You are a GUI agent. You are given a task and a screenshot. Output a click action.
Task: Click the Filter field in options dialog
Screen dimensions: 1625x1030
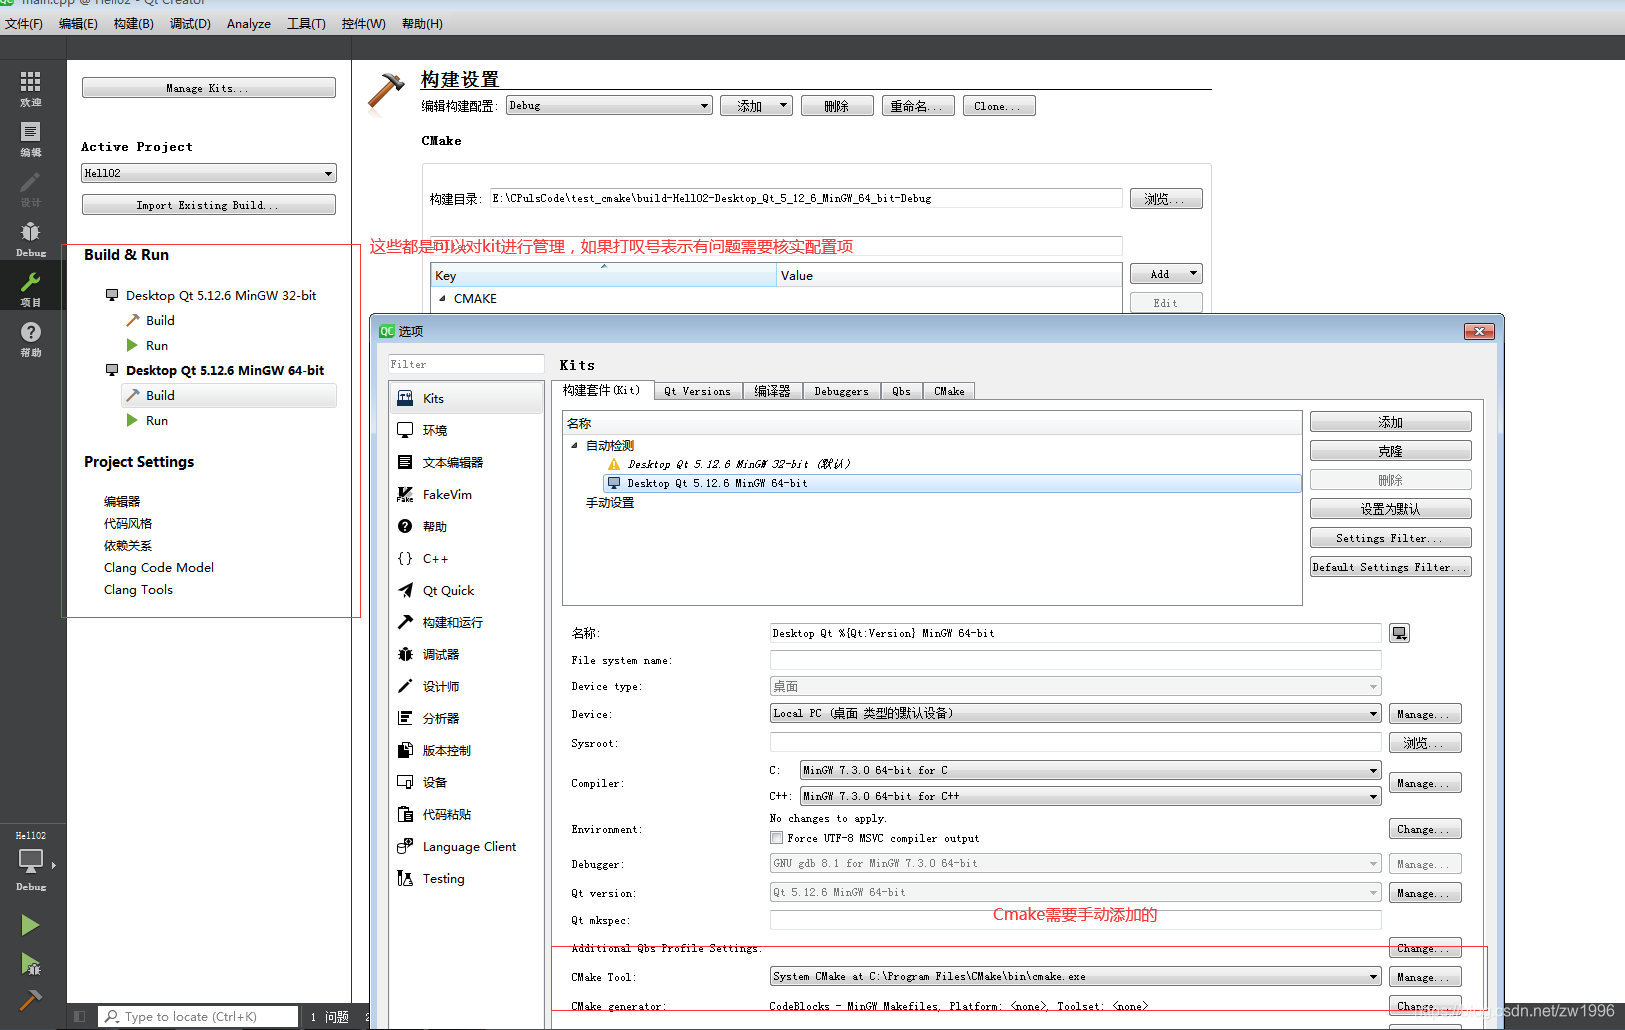point(466,364)
